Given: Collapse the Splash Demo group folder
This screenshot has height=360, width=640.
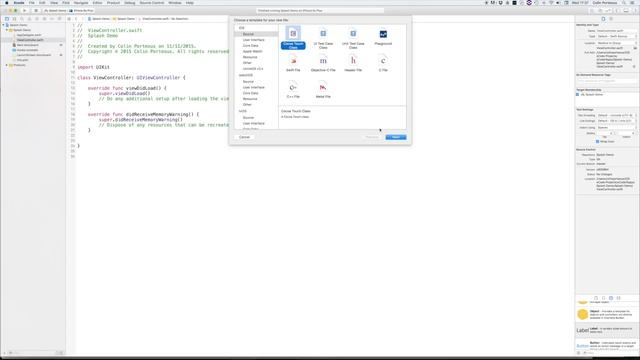Looking at the screenshot, I should click(7, 30).
